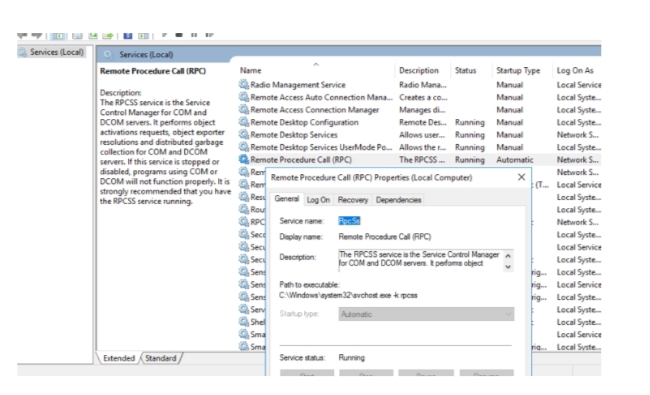
Task: Click Local Service log-on cell of Radio Management
Action: (579, 85)
